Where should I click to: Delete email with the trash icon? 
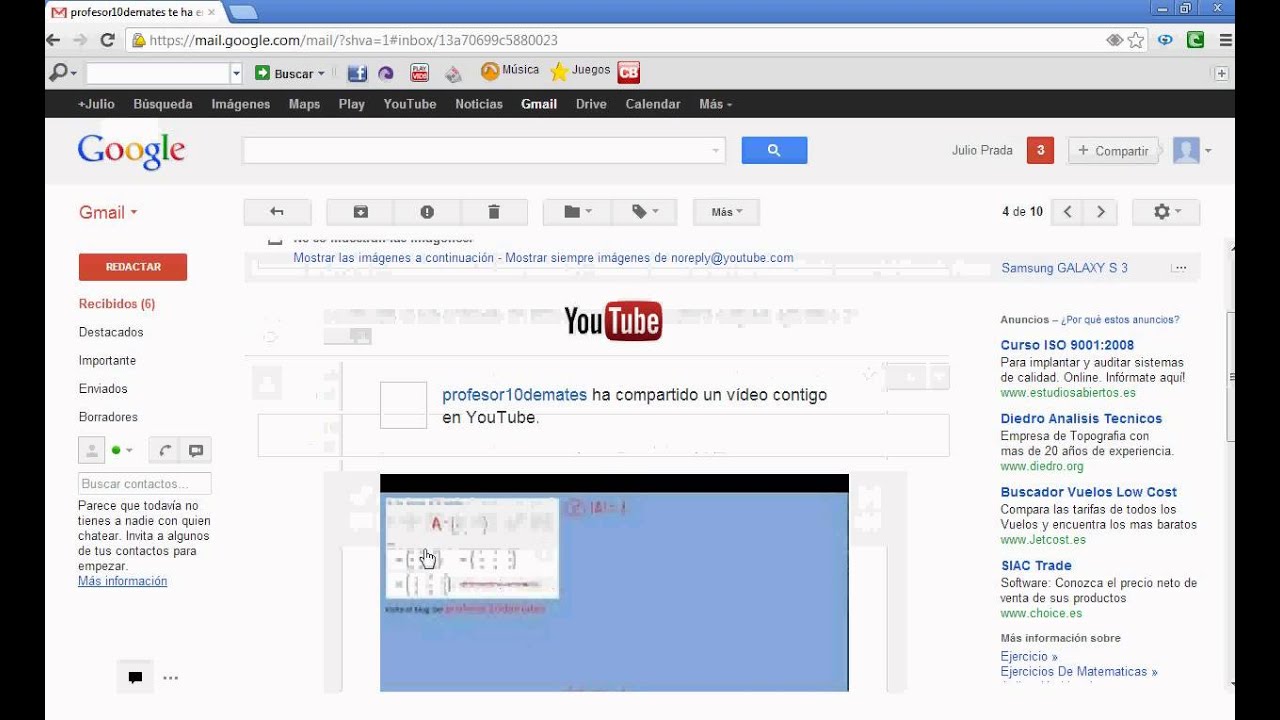[x=494, y=212]
